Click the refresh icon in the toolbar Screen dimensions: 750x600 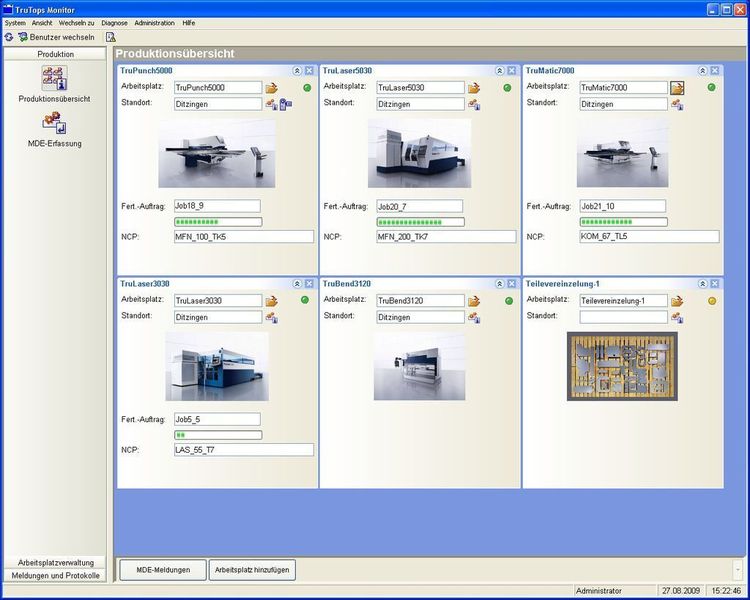pyautogui.click(x=9, y=37)
